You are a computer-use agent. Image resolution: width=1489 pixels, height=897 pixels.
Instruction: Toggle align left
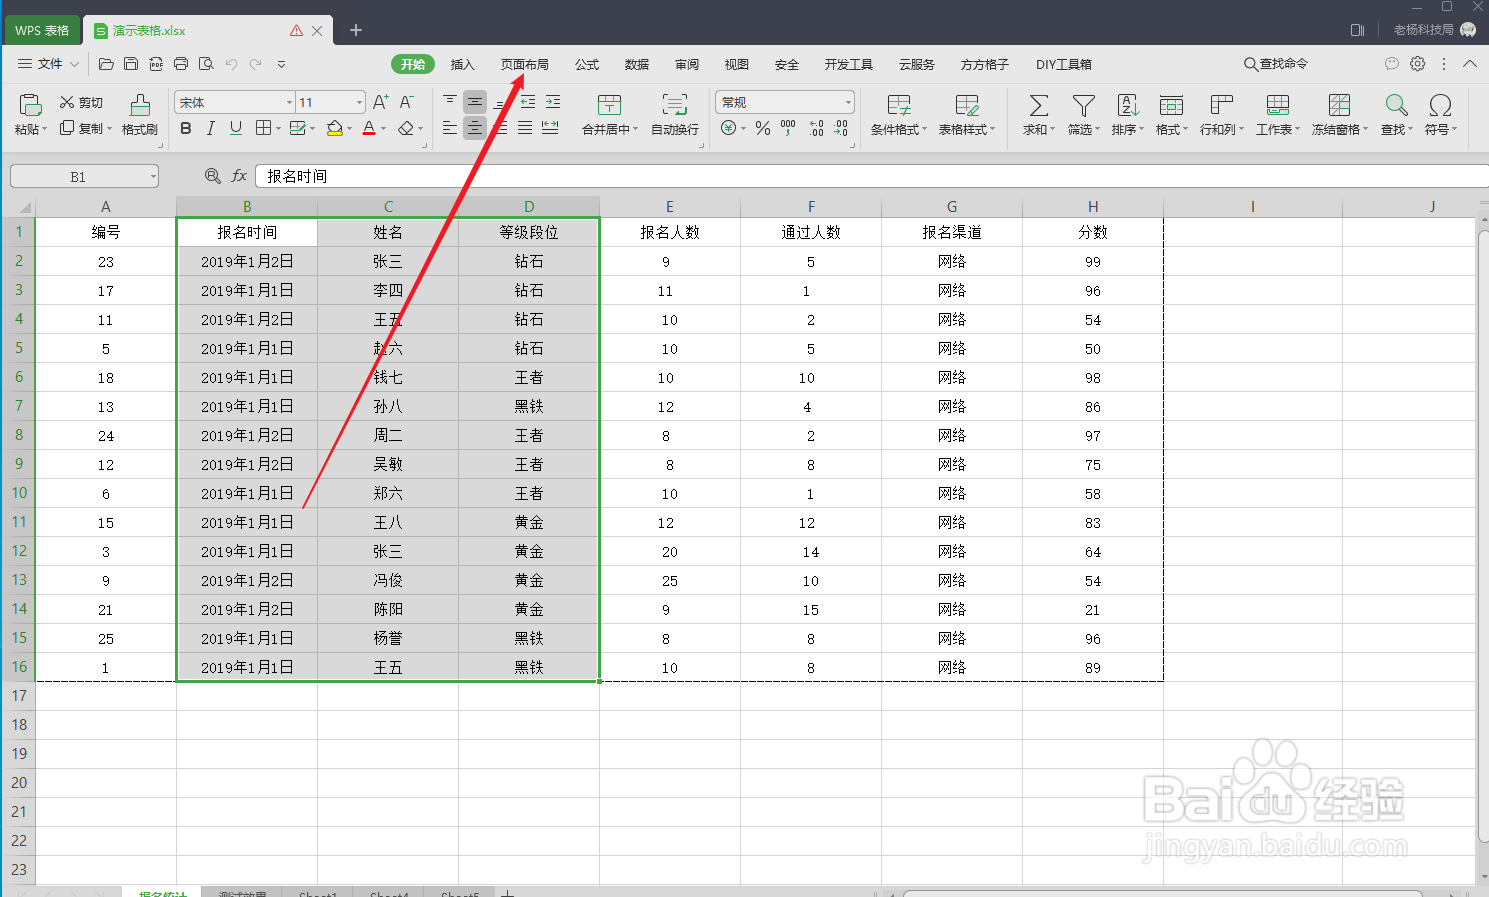(x=450, y=128)
